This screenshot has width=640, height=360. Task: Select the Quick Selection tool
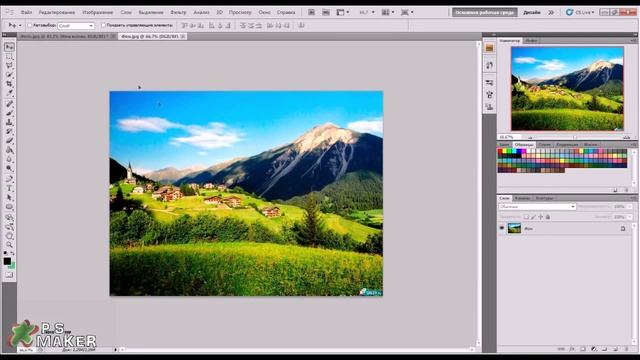click(x=9, y=75)
